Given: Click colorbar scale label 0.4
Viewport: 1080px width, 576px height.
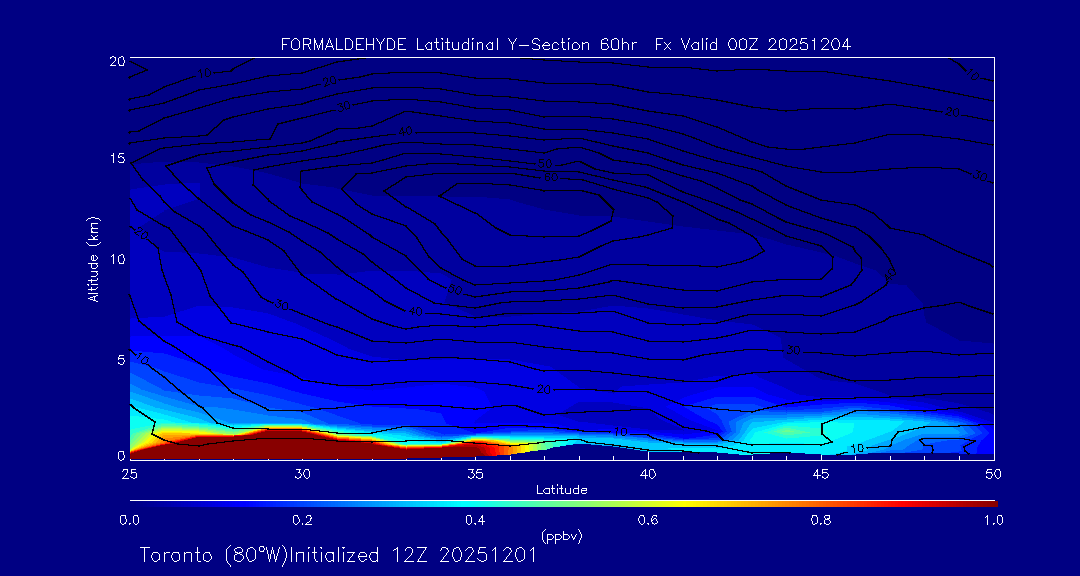Looking at the screenshot, I should 475,521.
